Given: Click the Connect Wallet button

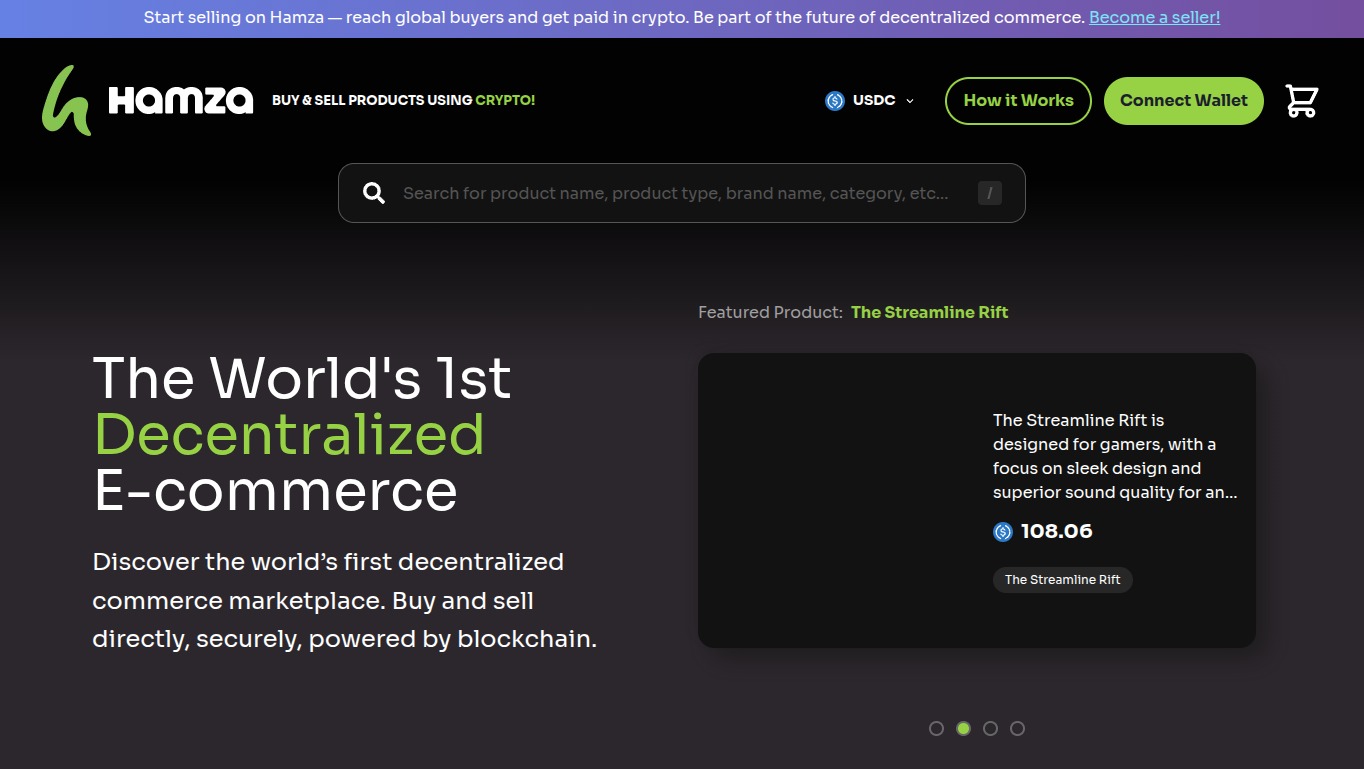Looking at the screenshot, I should [1183, 100].
